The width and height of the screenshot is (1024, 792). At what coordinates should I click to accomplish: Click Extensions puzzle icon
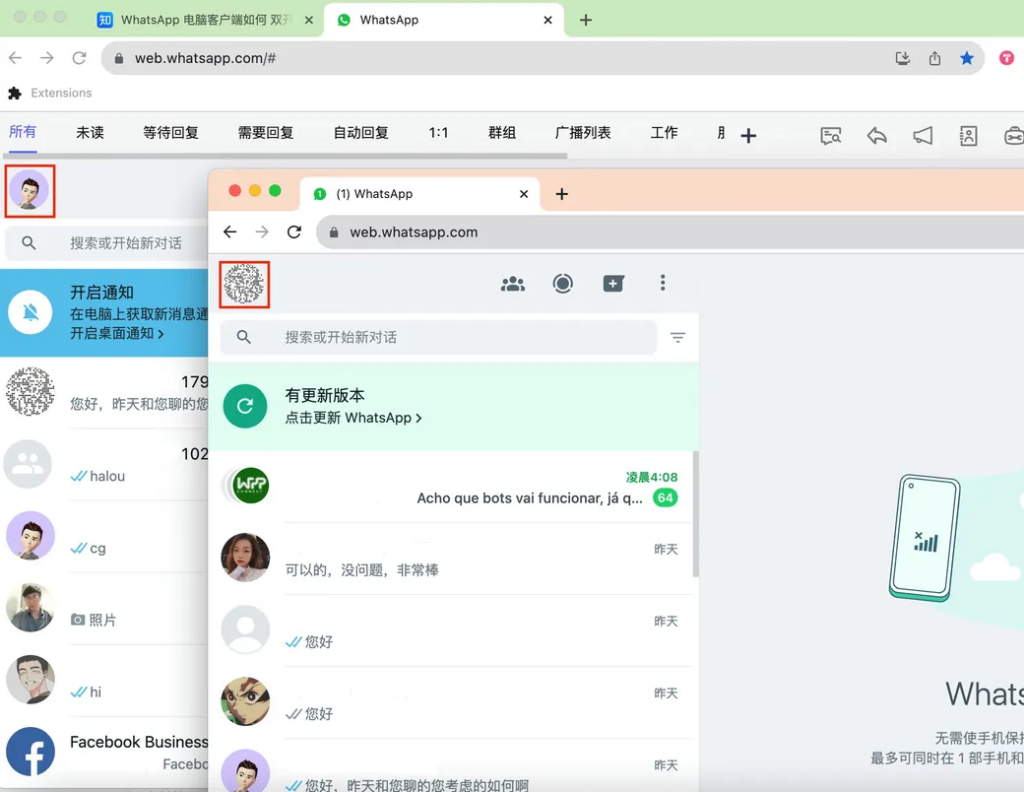[x=14, y=93]
